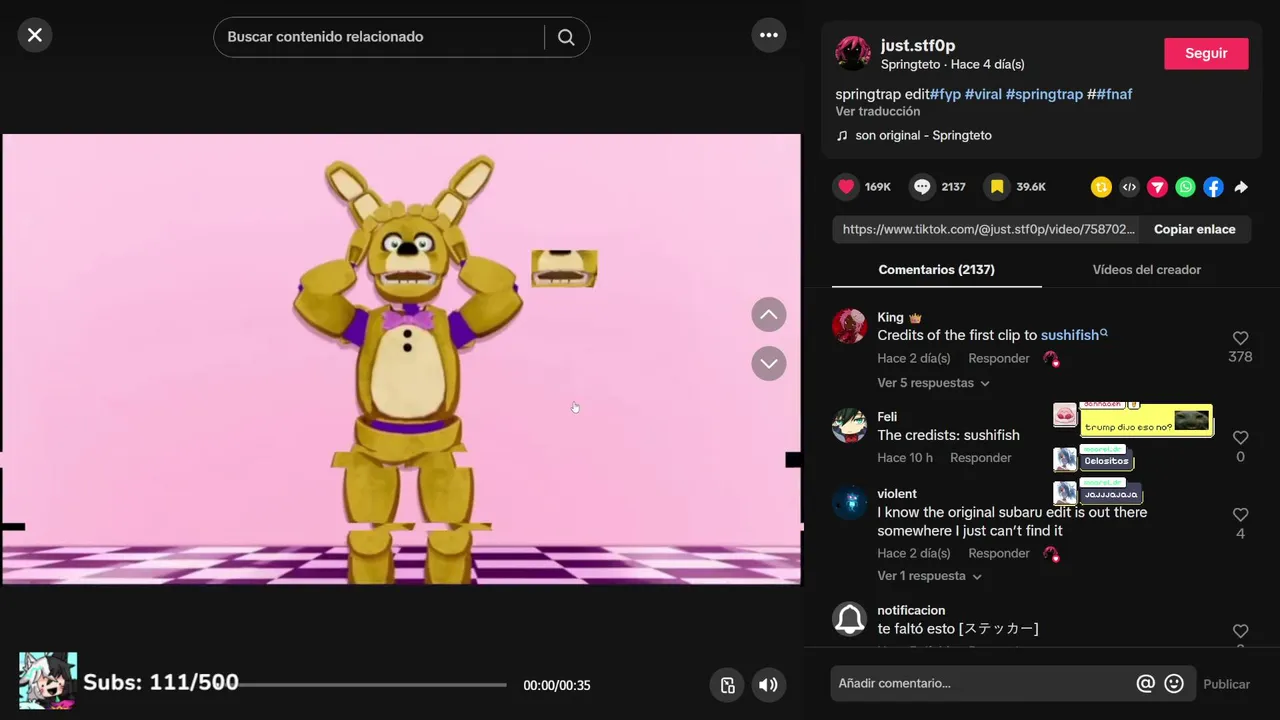Viewport: 1280px width, 720px height.
Task: Like the video via heart icon
Action: [x=847, y=187]
